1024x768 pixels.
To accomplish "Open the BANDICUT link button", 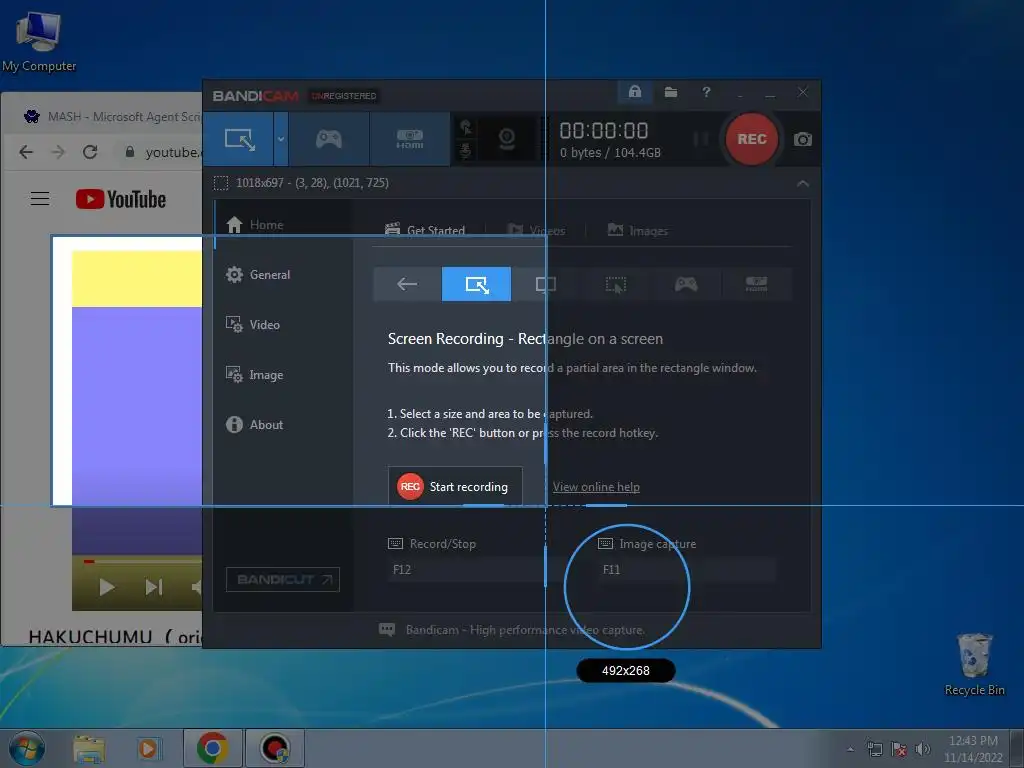I will (283, 579).
